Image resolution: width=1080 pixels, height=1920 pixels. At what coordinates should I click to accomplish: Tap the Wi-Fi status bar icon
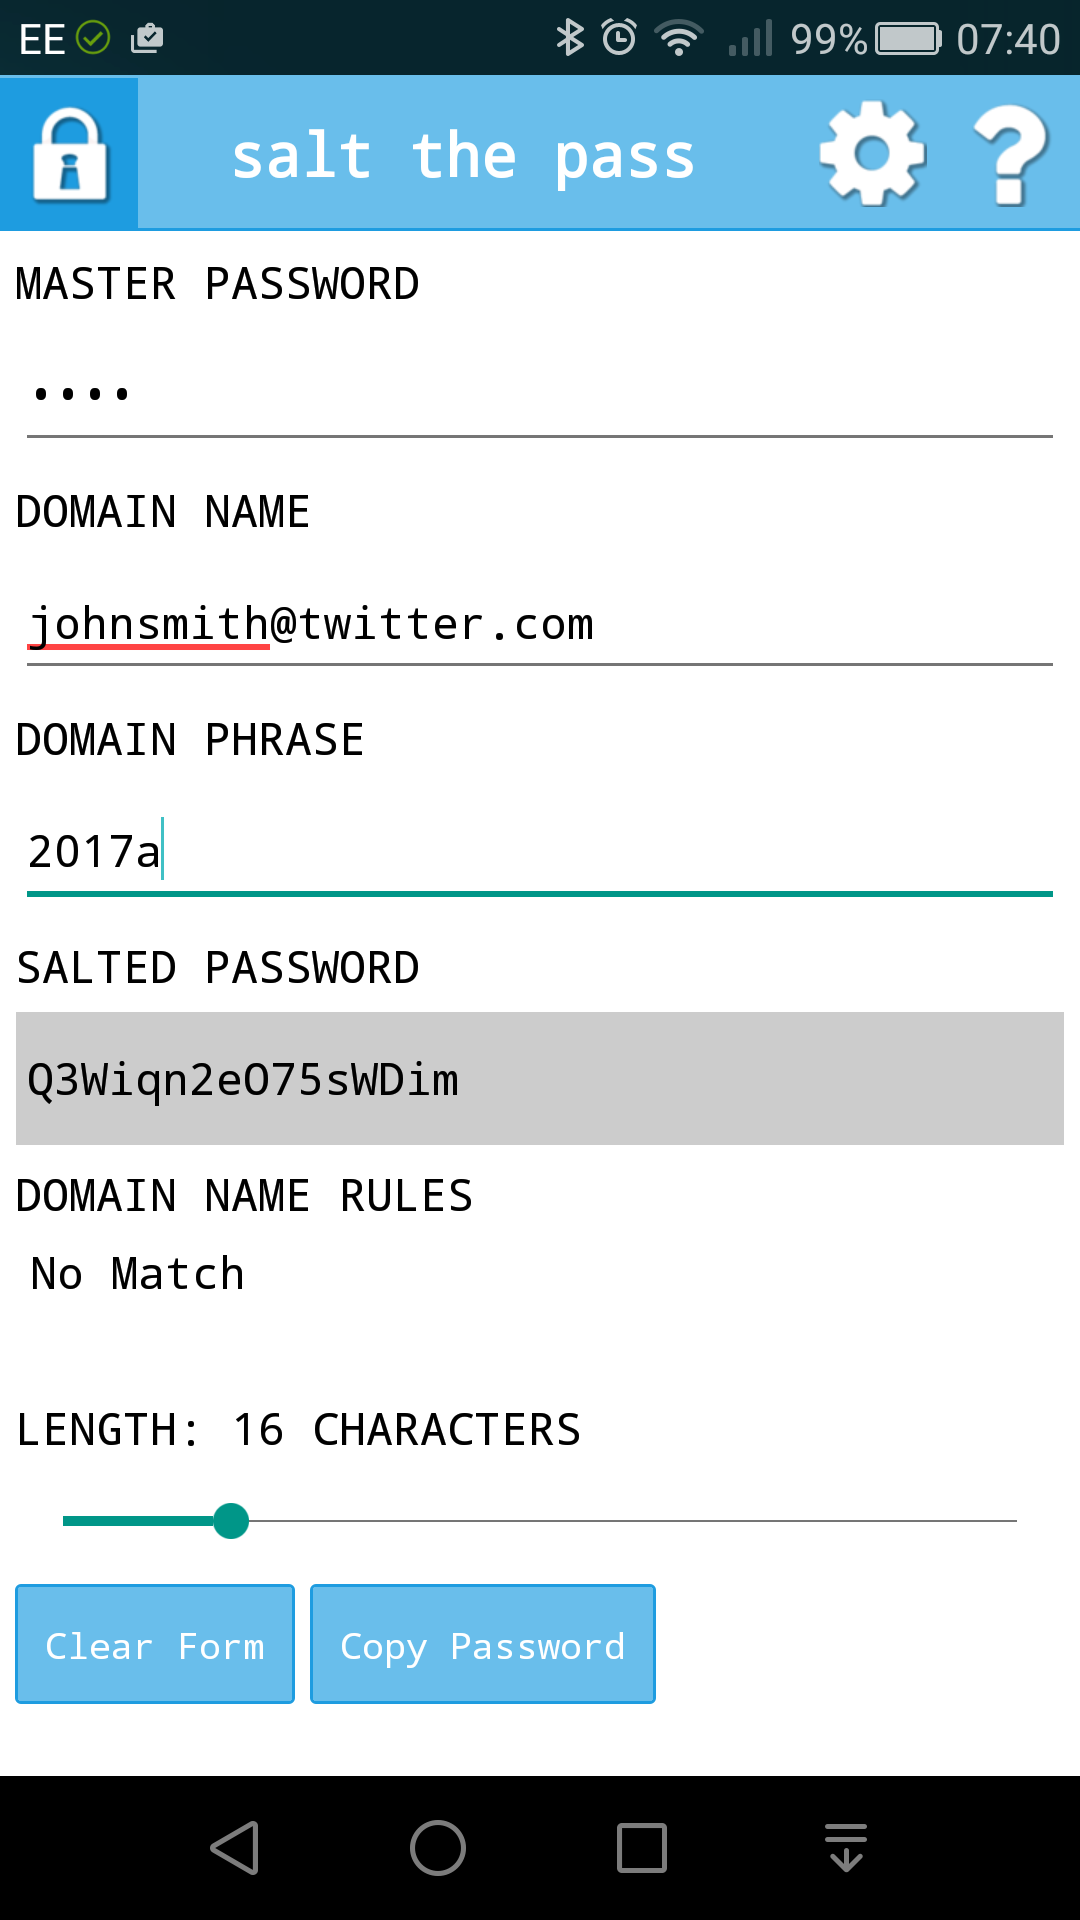point(679,38)
